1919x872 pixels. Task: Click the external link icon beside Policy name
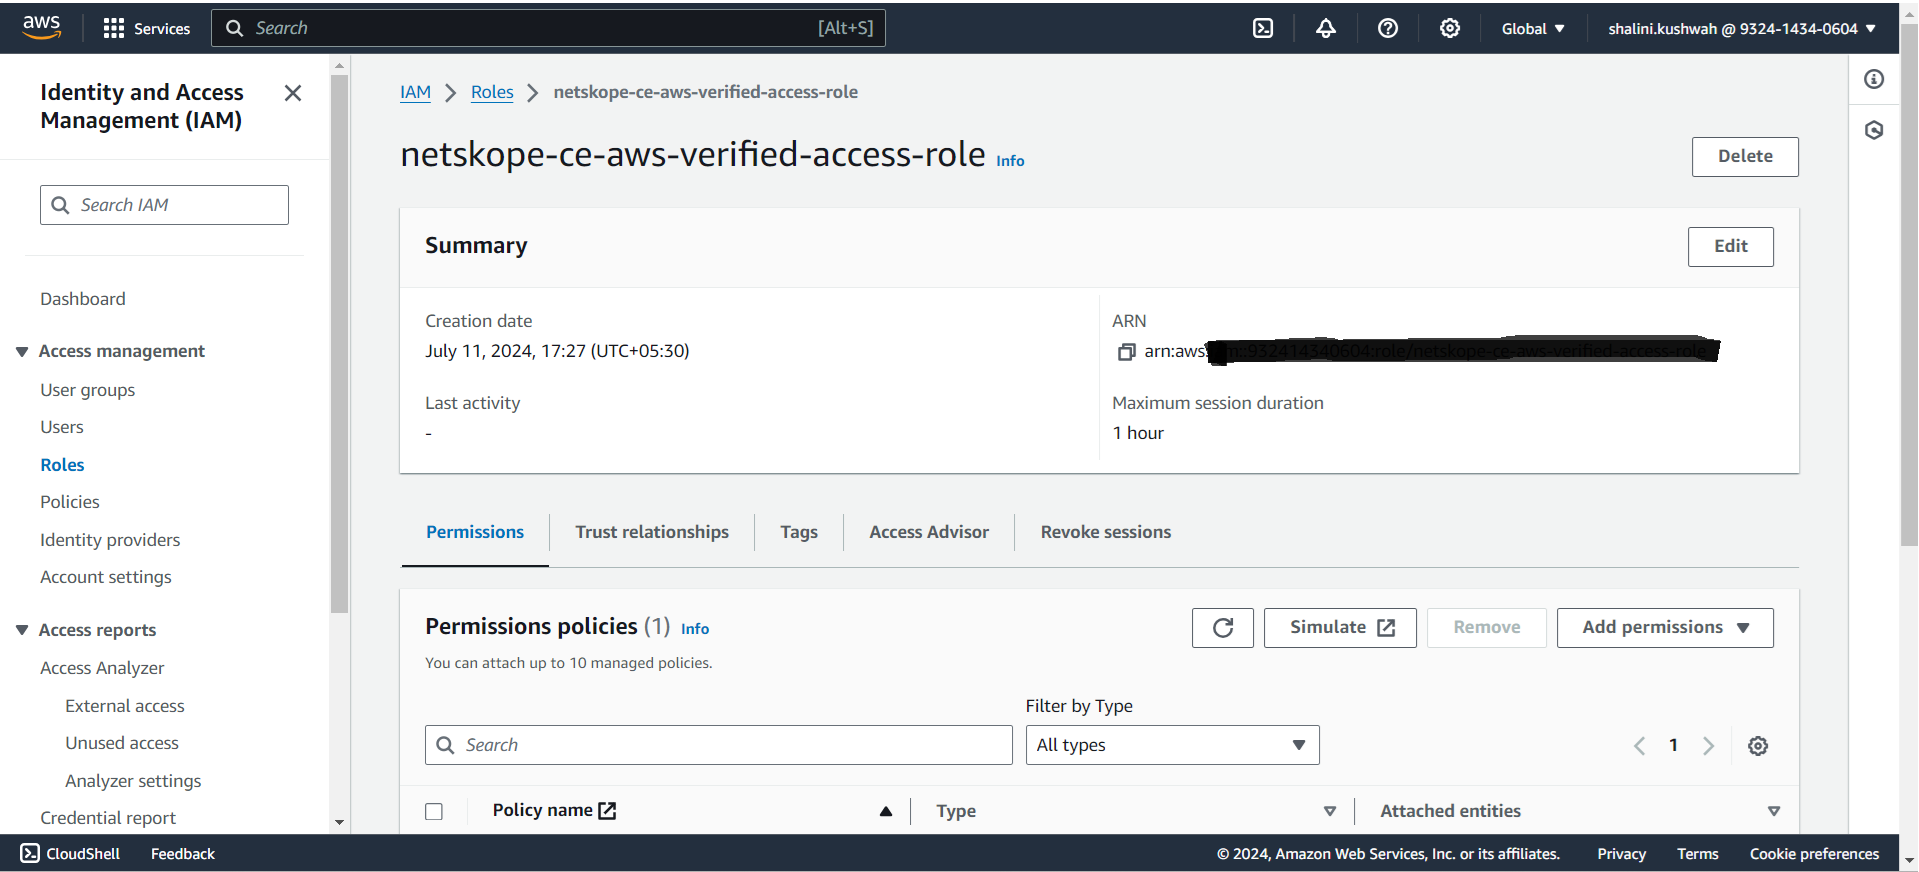pyautogui.click(x=607, y=810)
